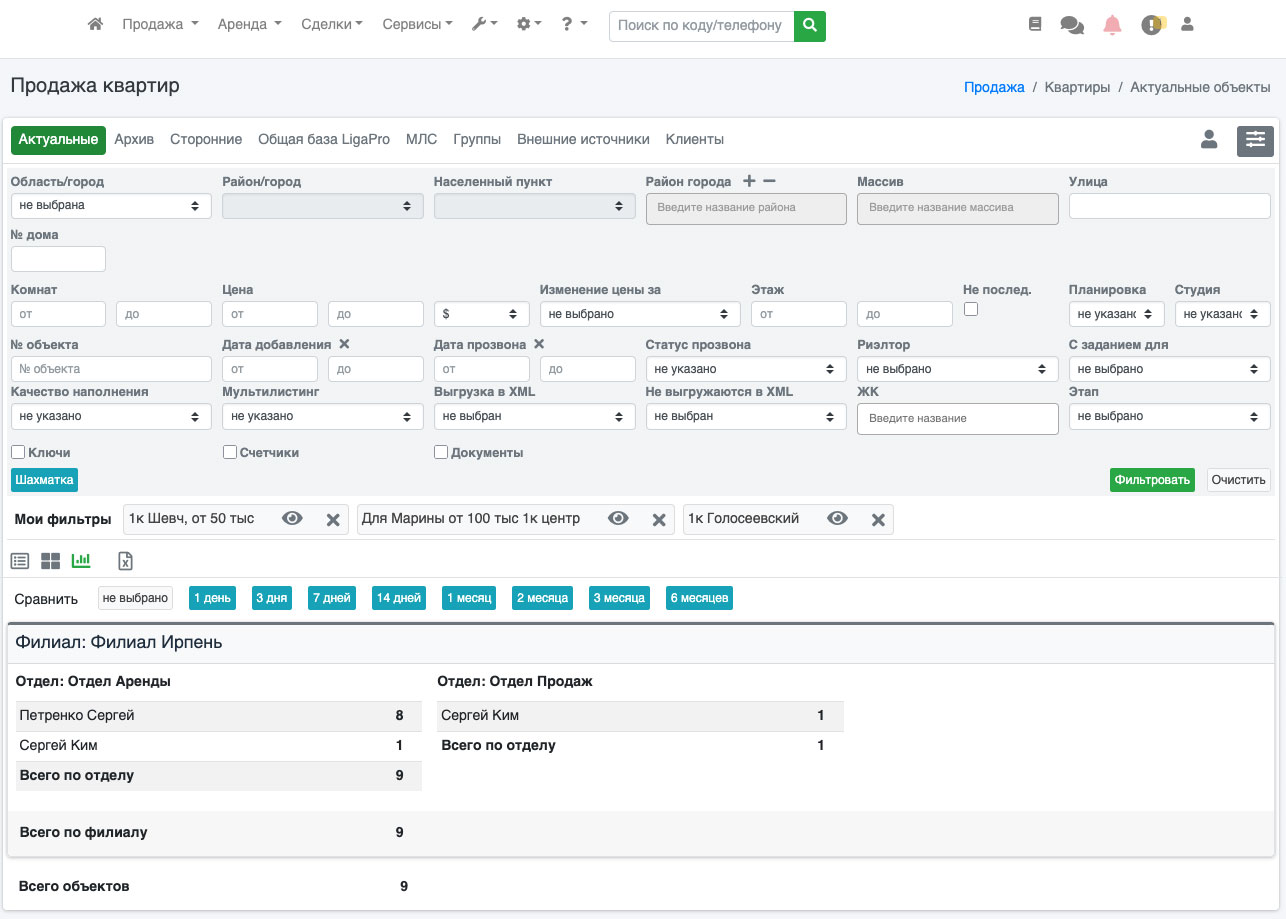The image size is (1286, 919).
Task: Compare over 7 дней period
Action: click(331, 598)
